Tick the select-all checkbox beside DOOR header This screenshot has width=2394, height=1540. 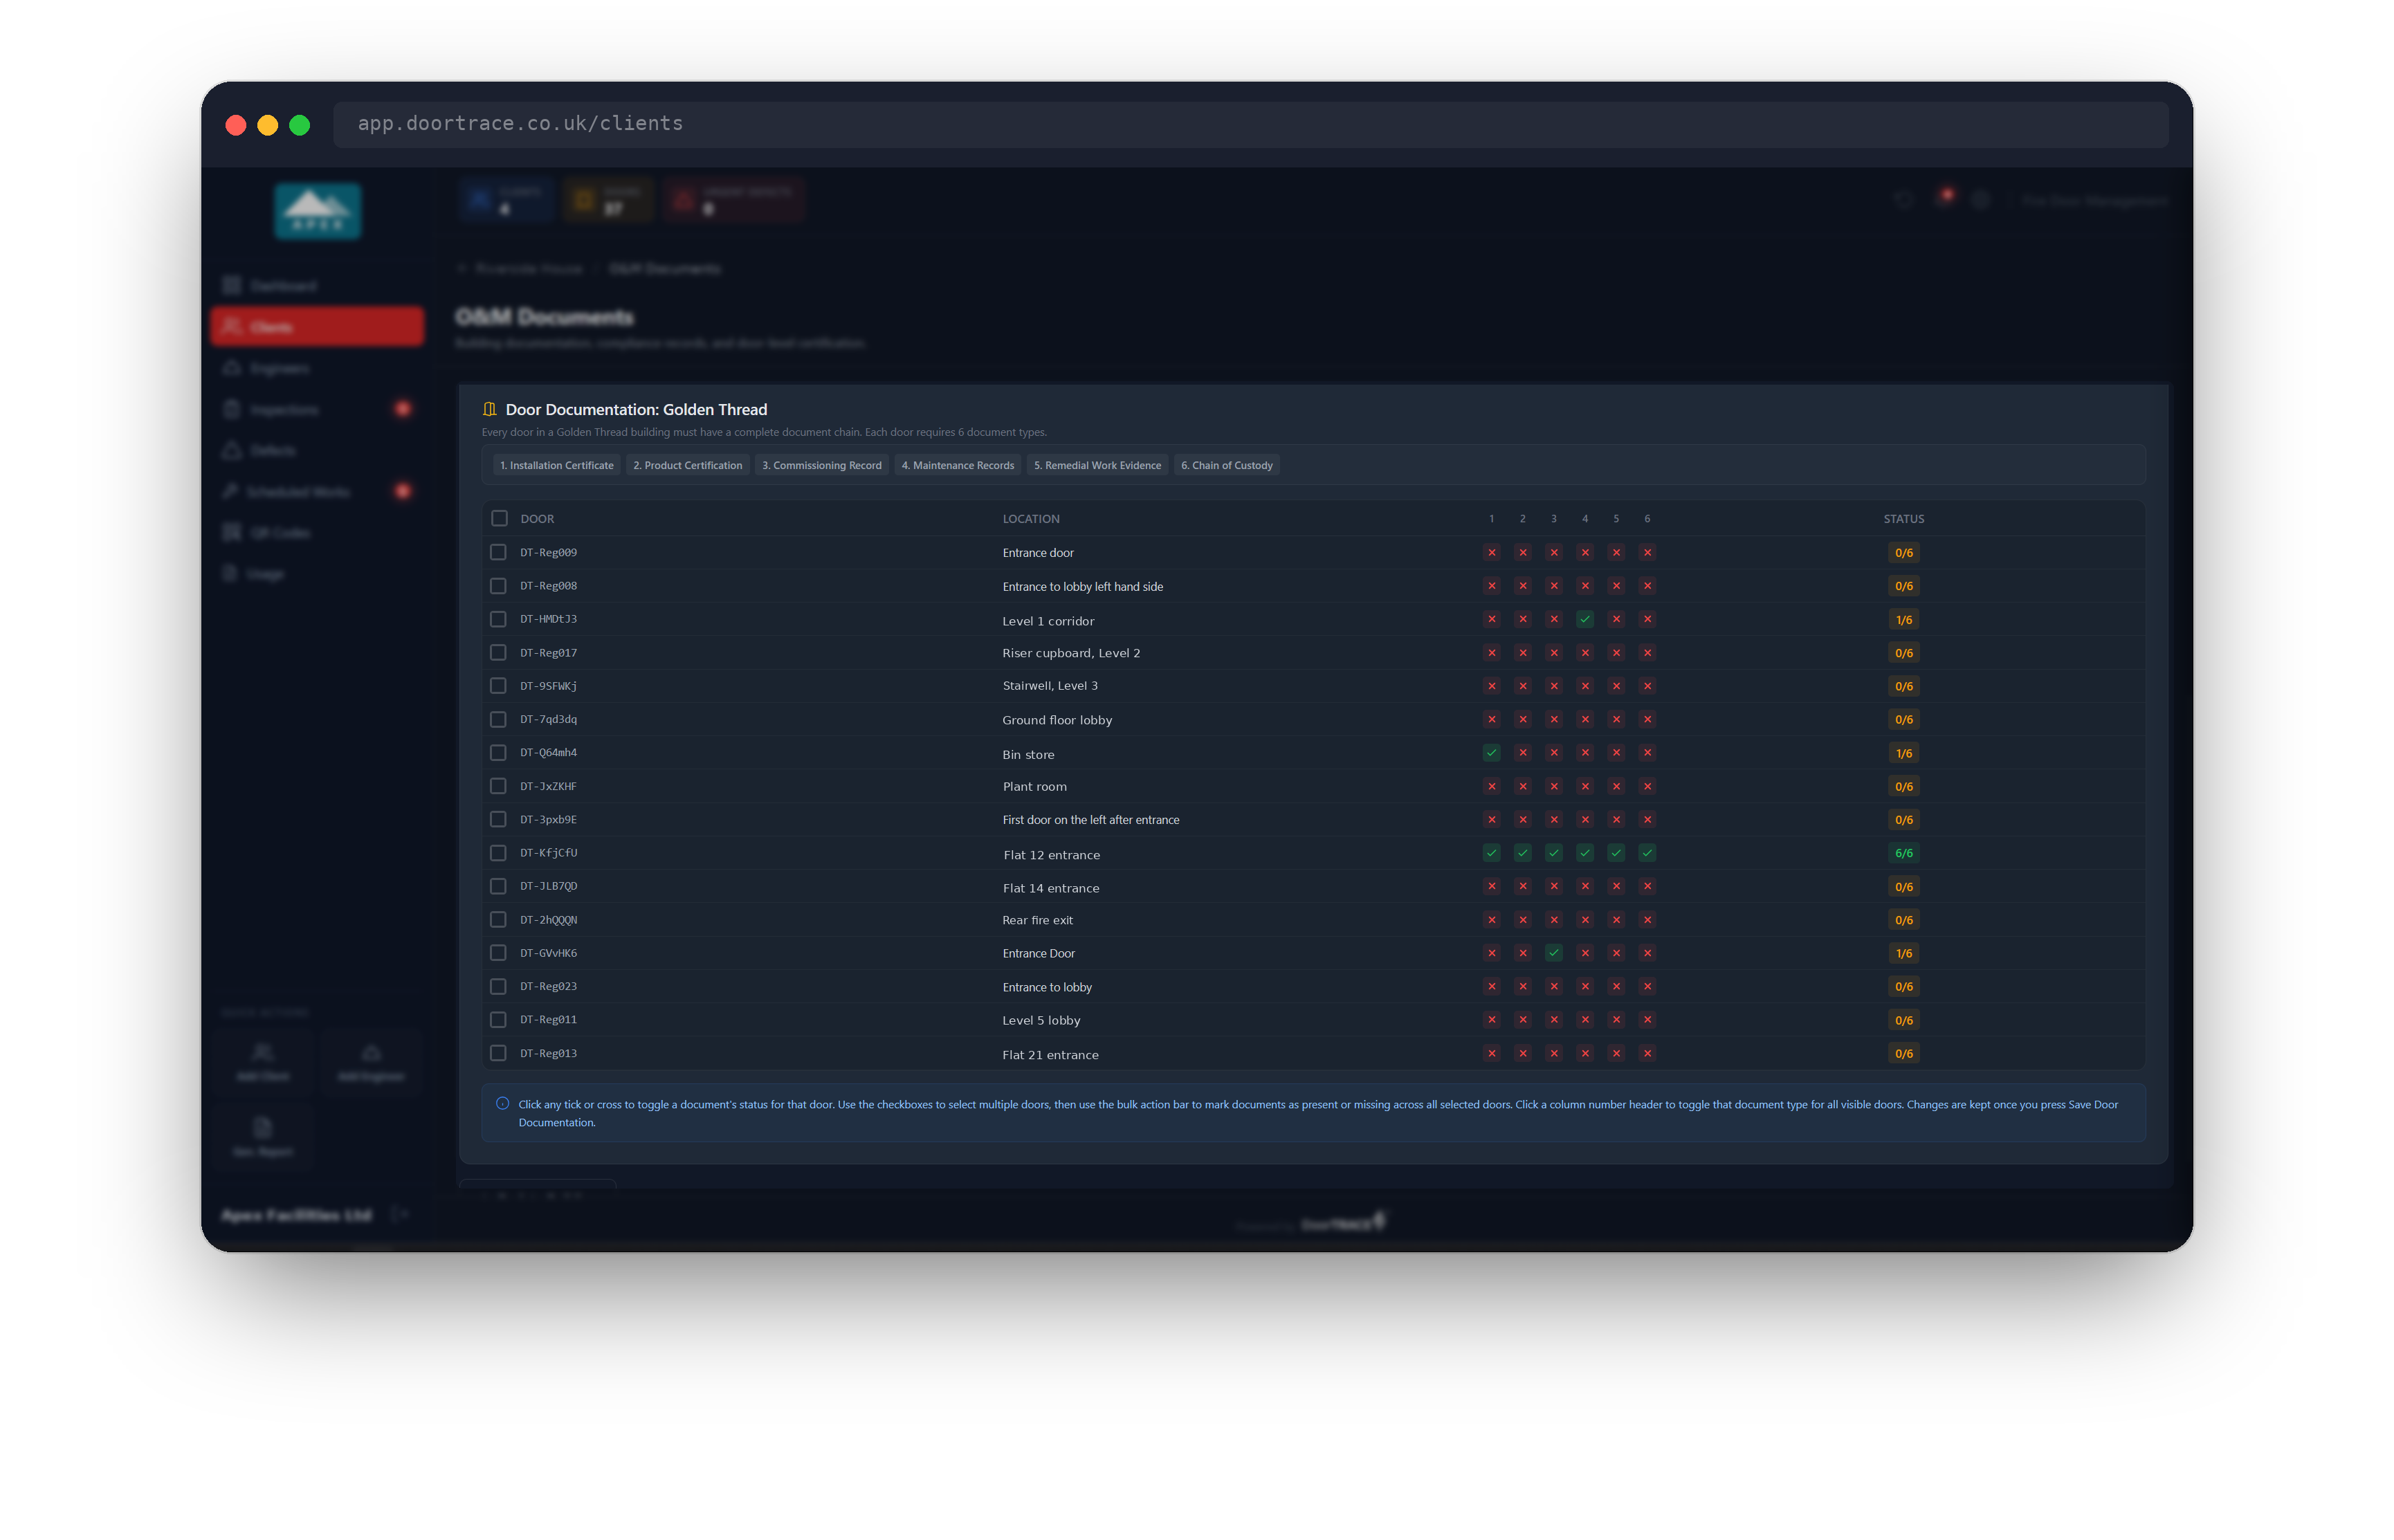pyautogui.click(x=499, y=518)
